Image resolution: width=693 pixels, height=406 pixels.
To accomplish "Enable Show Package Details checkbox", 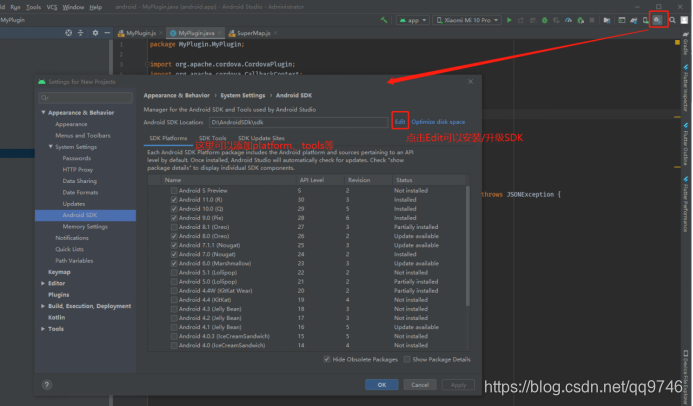I will coord(407,359).
